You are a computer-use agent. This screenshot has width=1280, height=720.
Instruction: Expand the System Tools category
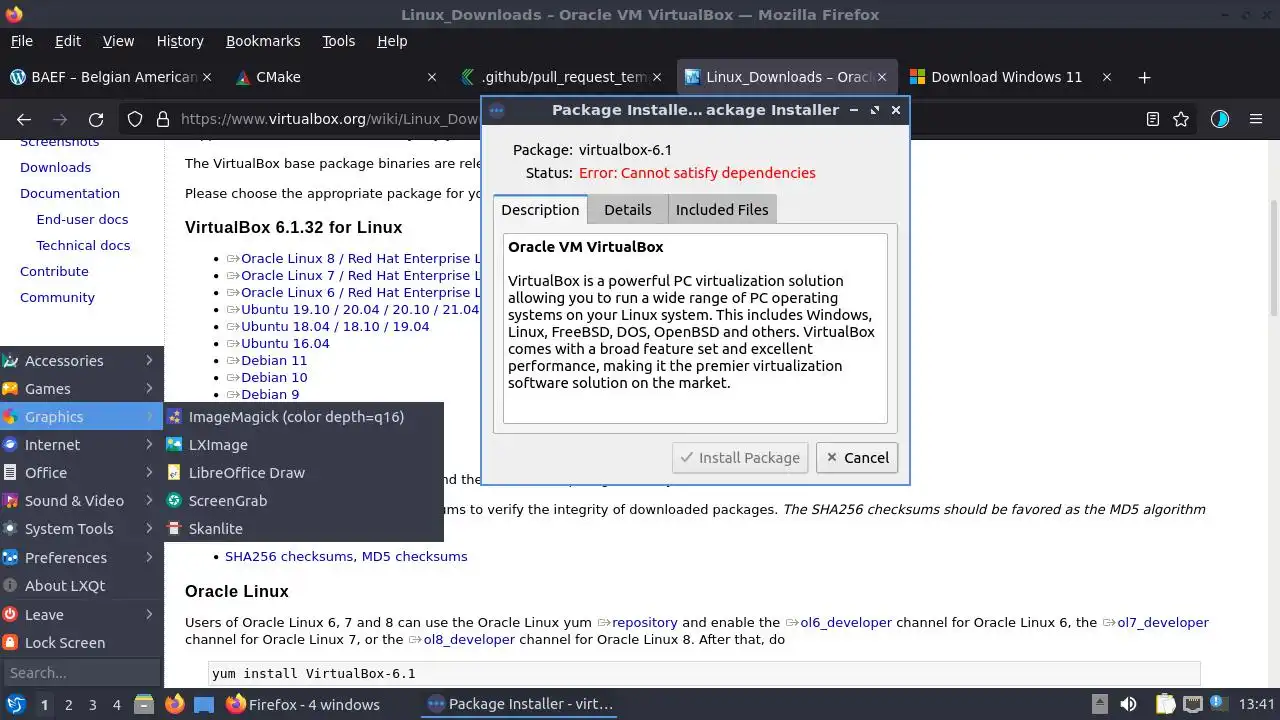82,529
